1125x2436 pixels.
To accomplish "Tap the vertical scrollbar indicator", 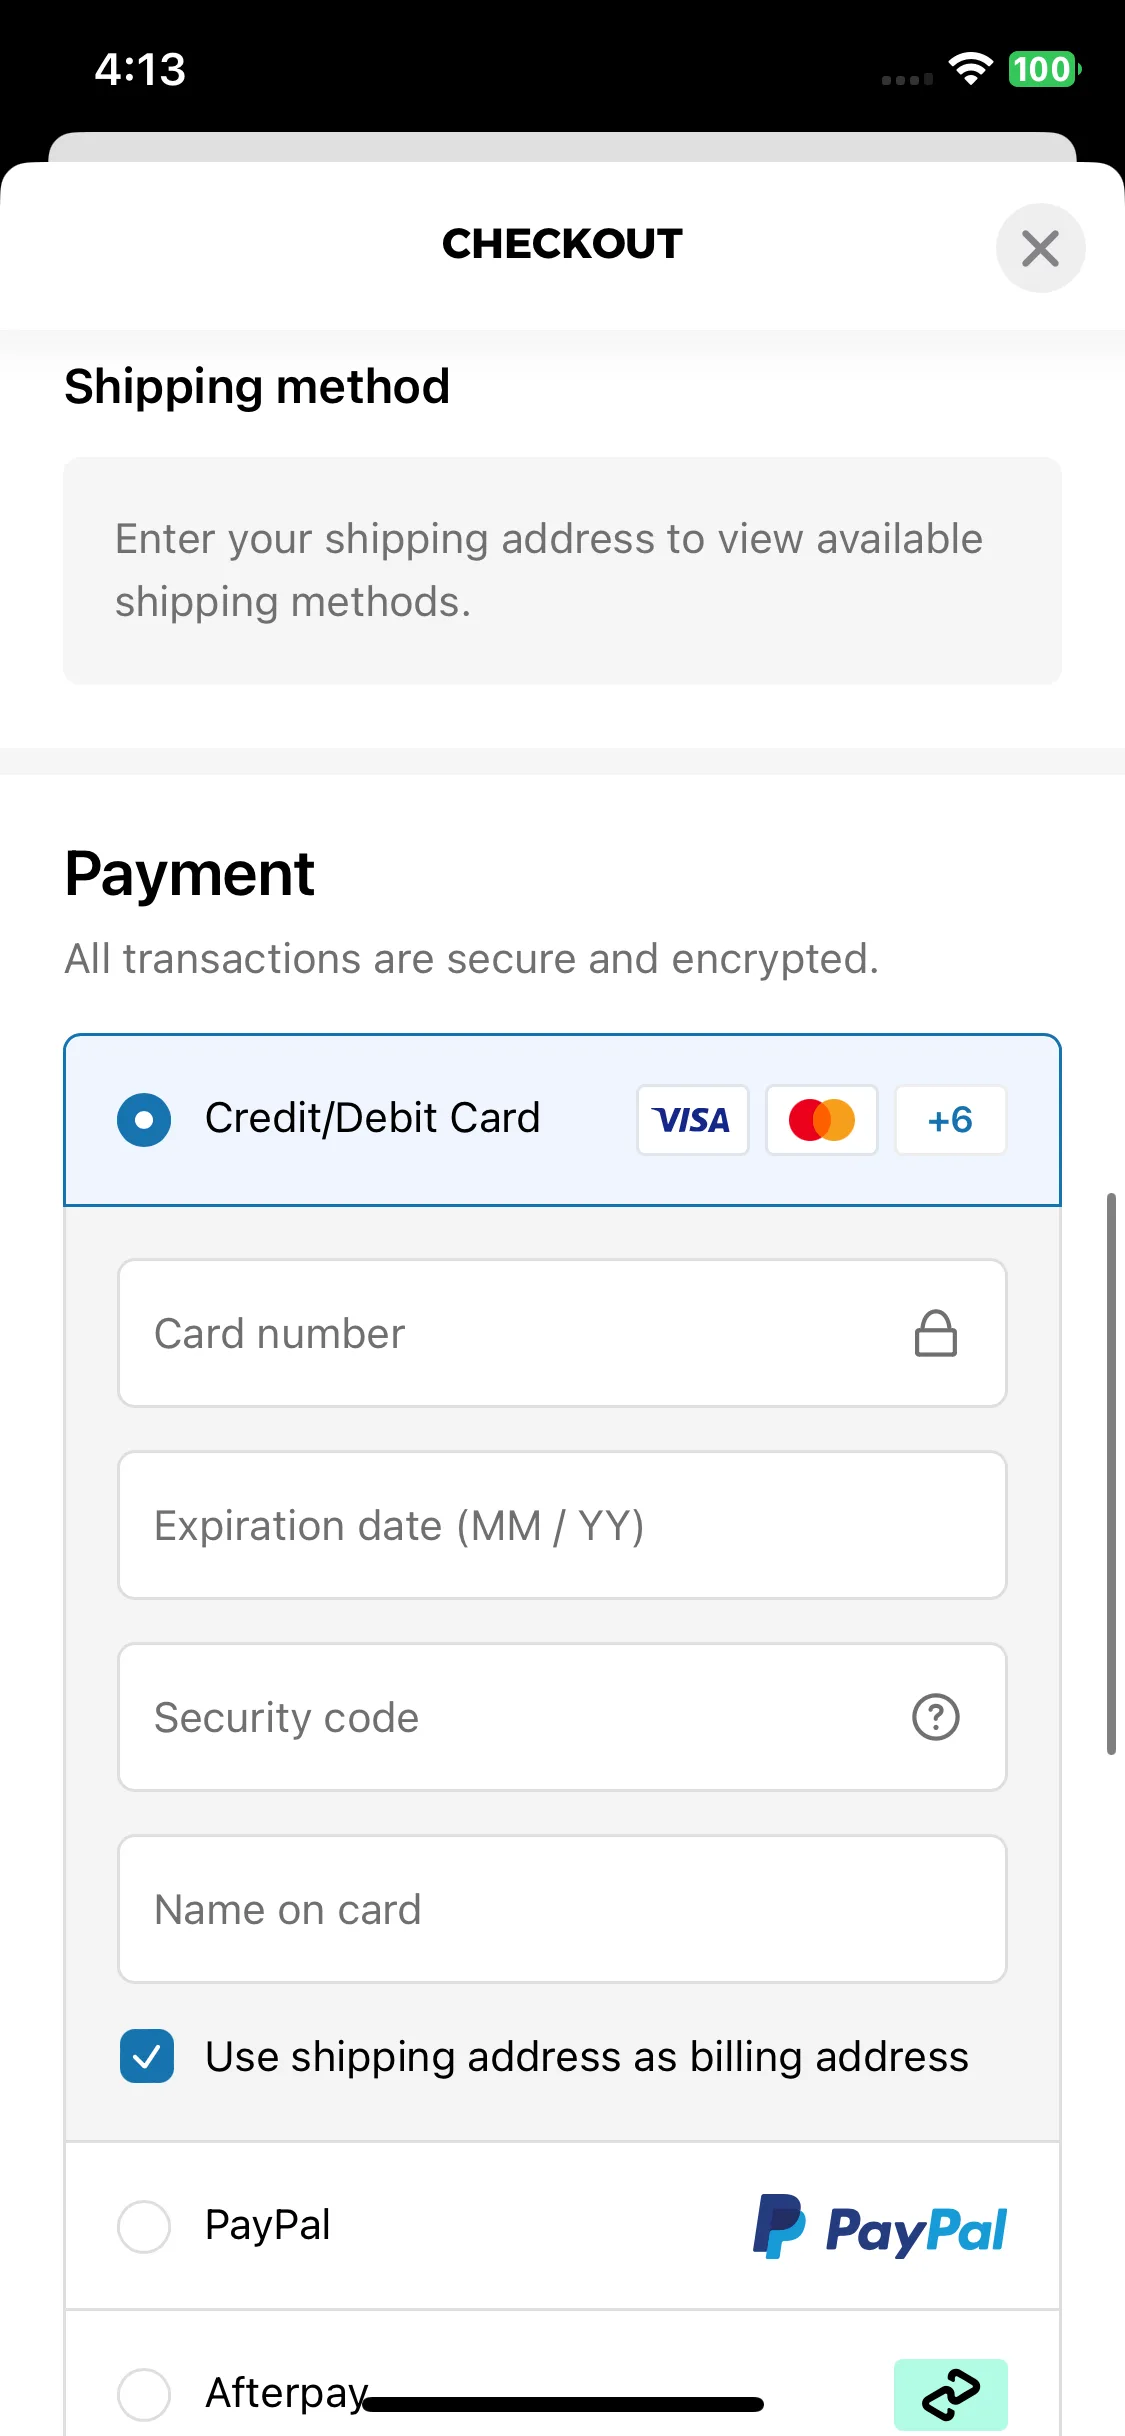I will tap(1111, 1474).
